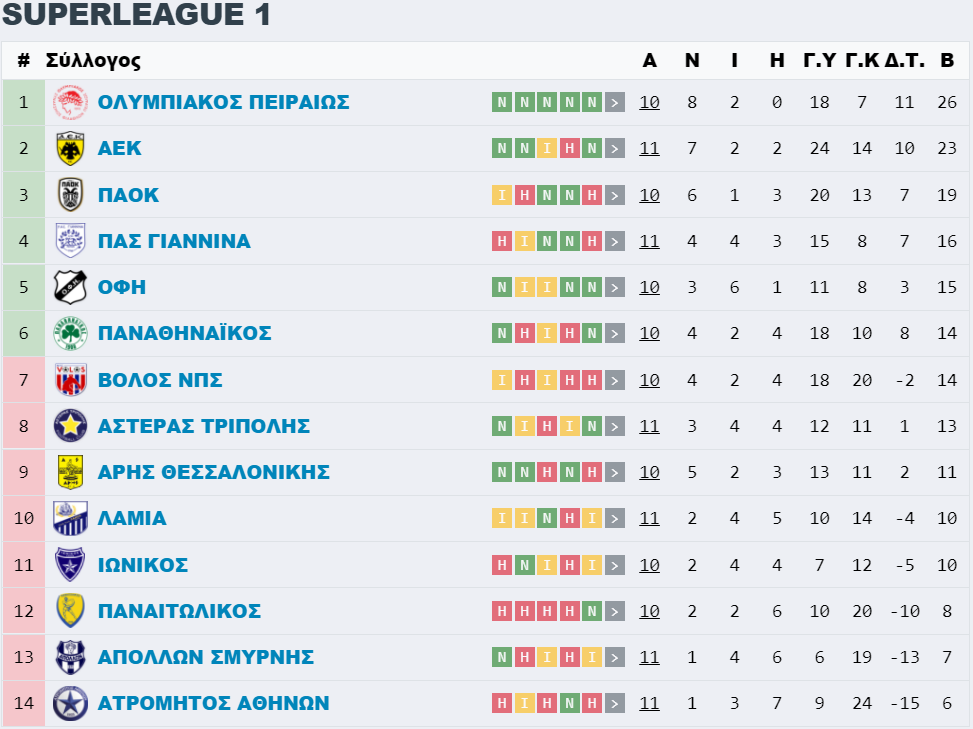The height and width of the screenshot is (729, 973).
Task: Click the Ατρόμητος Αθηνών star crest
Action: [x=70, y=704]
